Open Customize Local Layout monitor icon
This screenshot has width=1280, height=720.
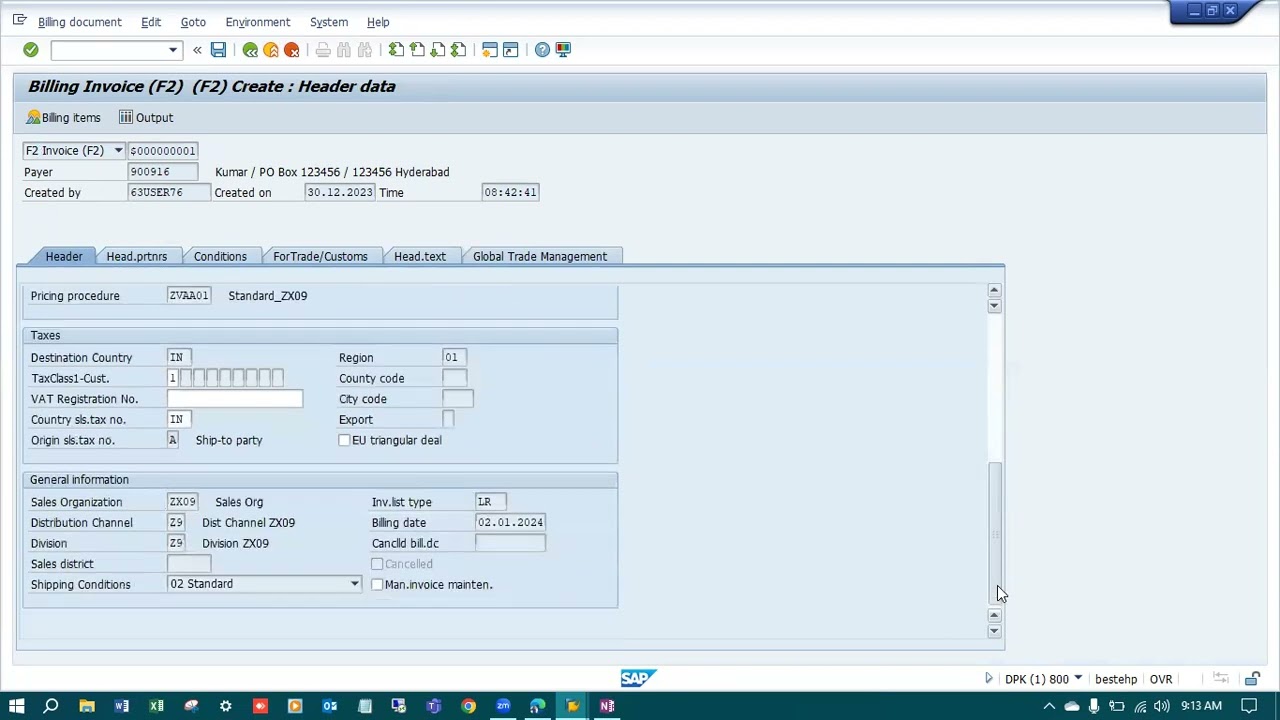(563, 50)
